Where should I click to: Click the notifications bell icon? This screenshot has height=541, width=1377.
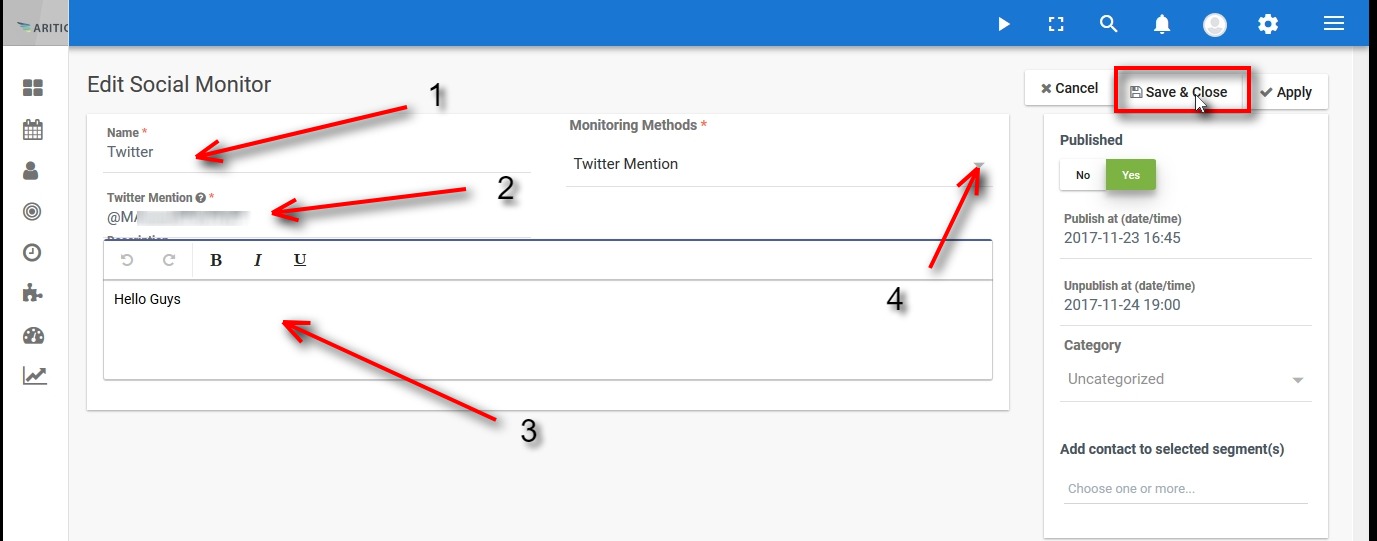[1162, 24]
